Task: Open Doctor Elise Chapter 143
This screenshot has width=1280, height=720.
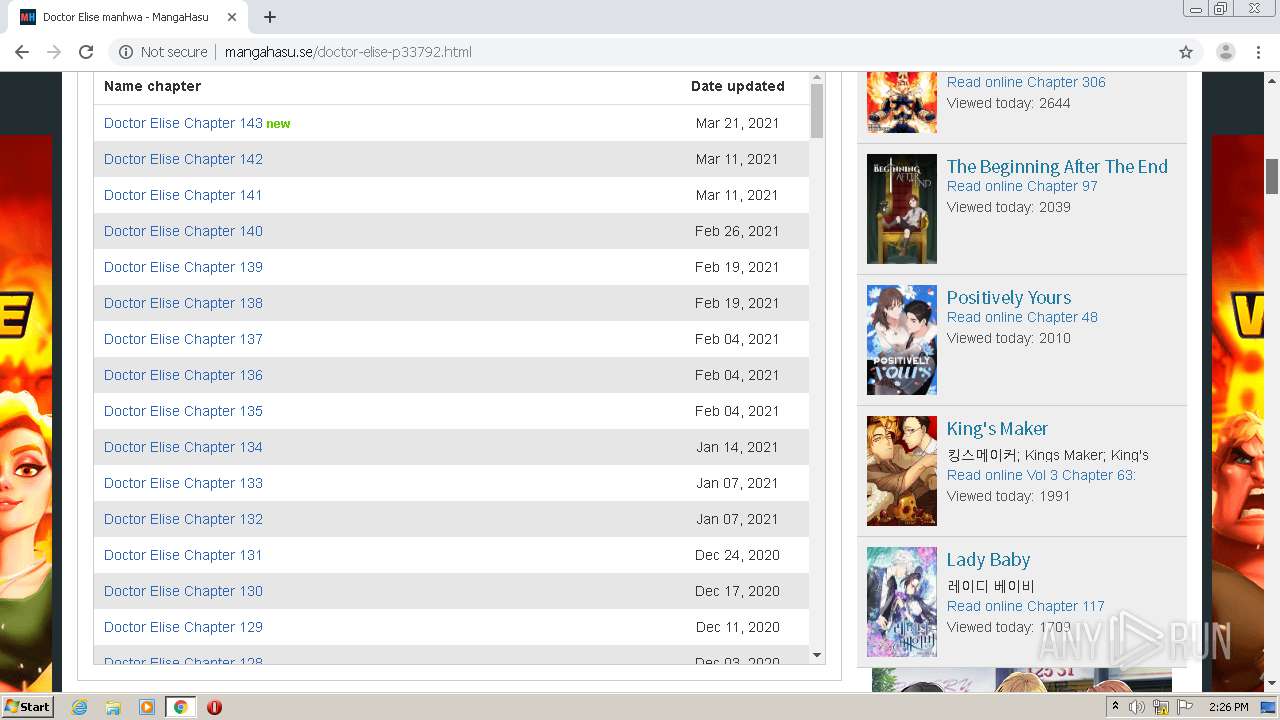Action: (x=183, y=123)
